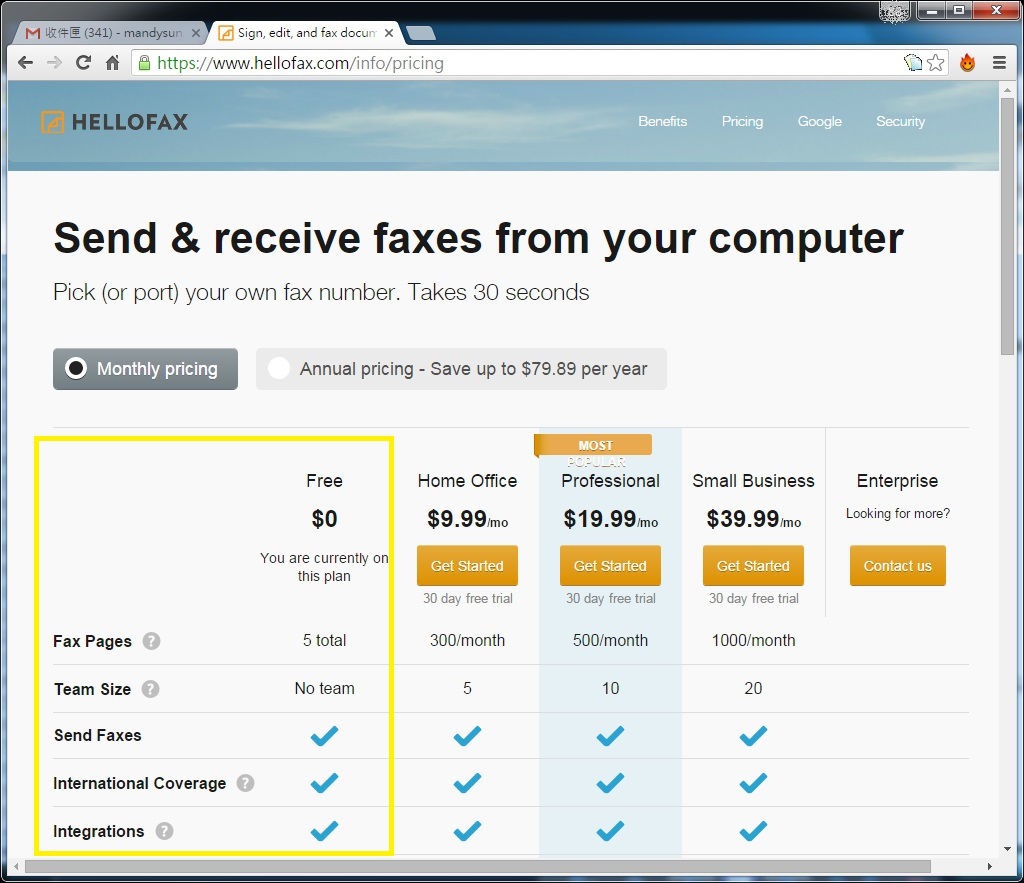This screenshot has height=883, width=1024.
Task: Click the green lock security icon
Action: click(144, 63)
